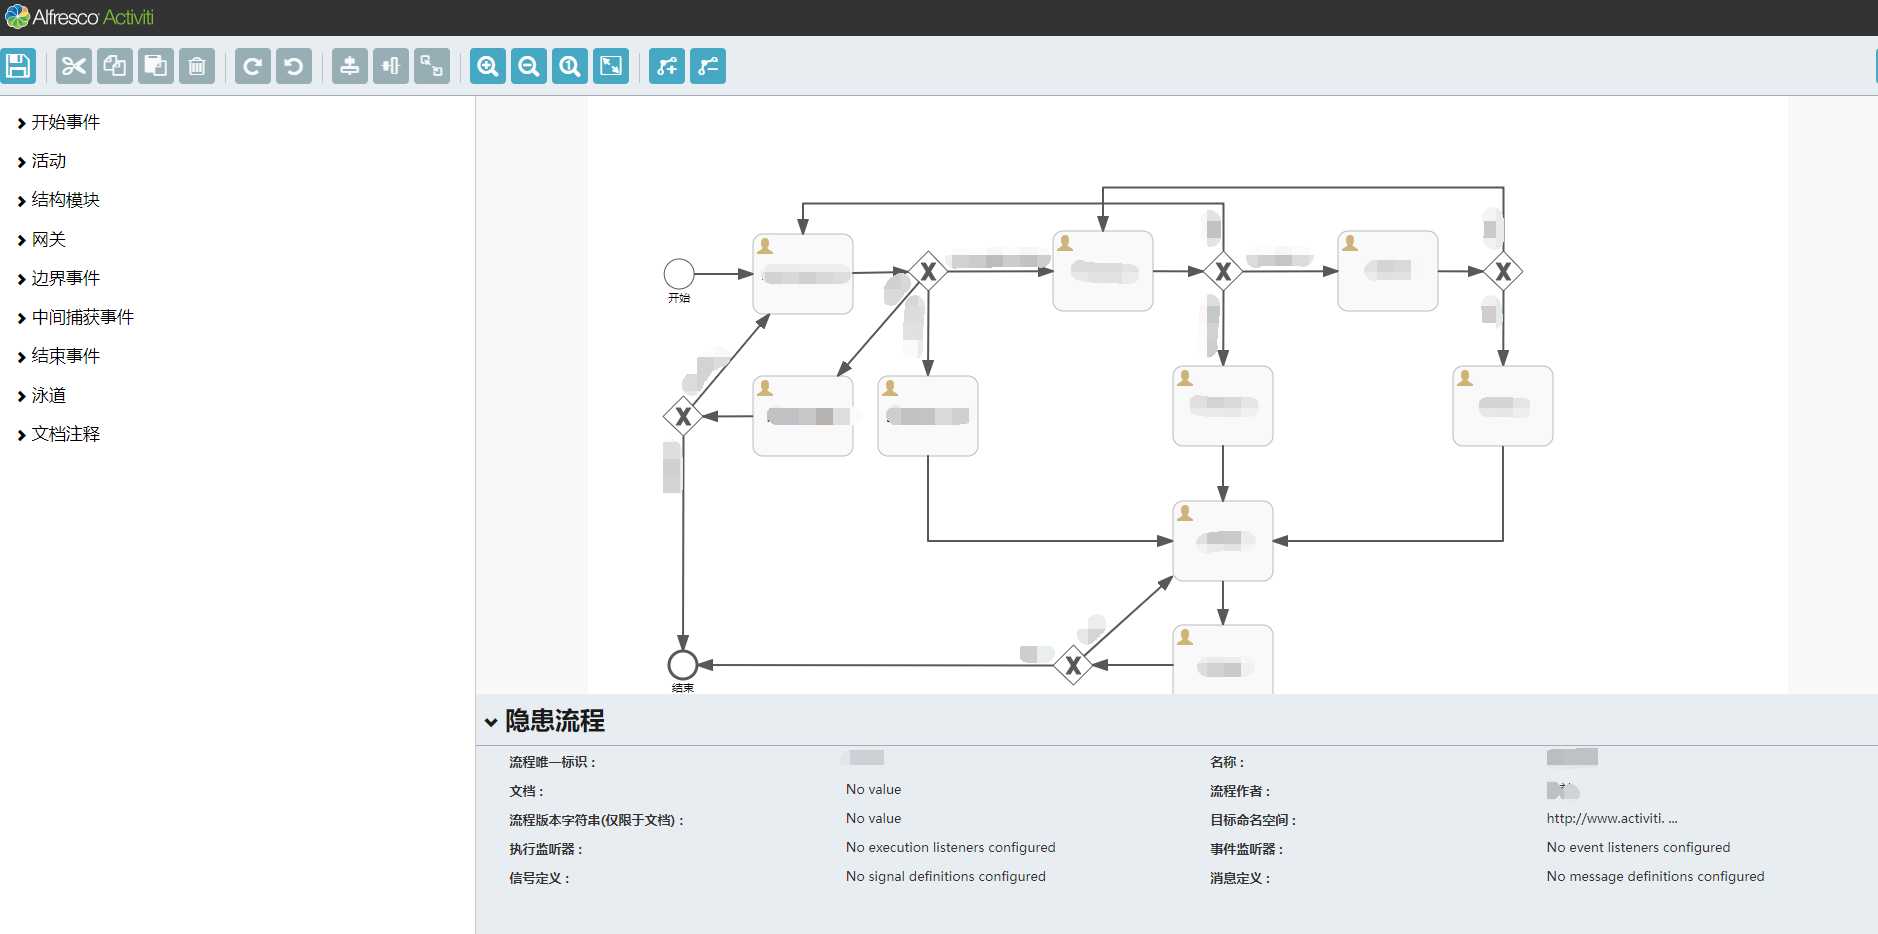Click the Paste icon in toolbar
1878x934 pixels.
click(x=156, y=67)
